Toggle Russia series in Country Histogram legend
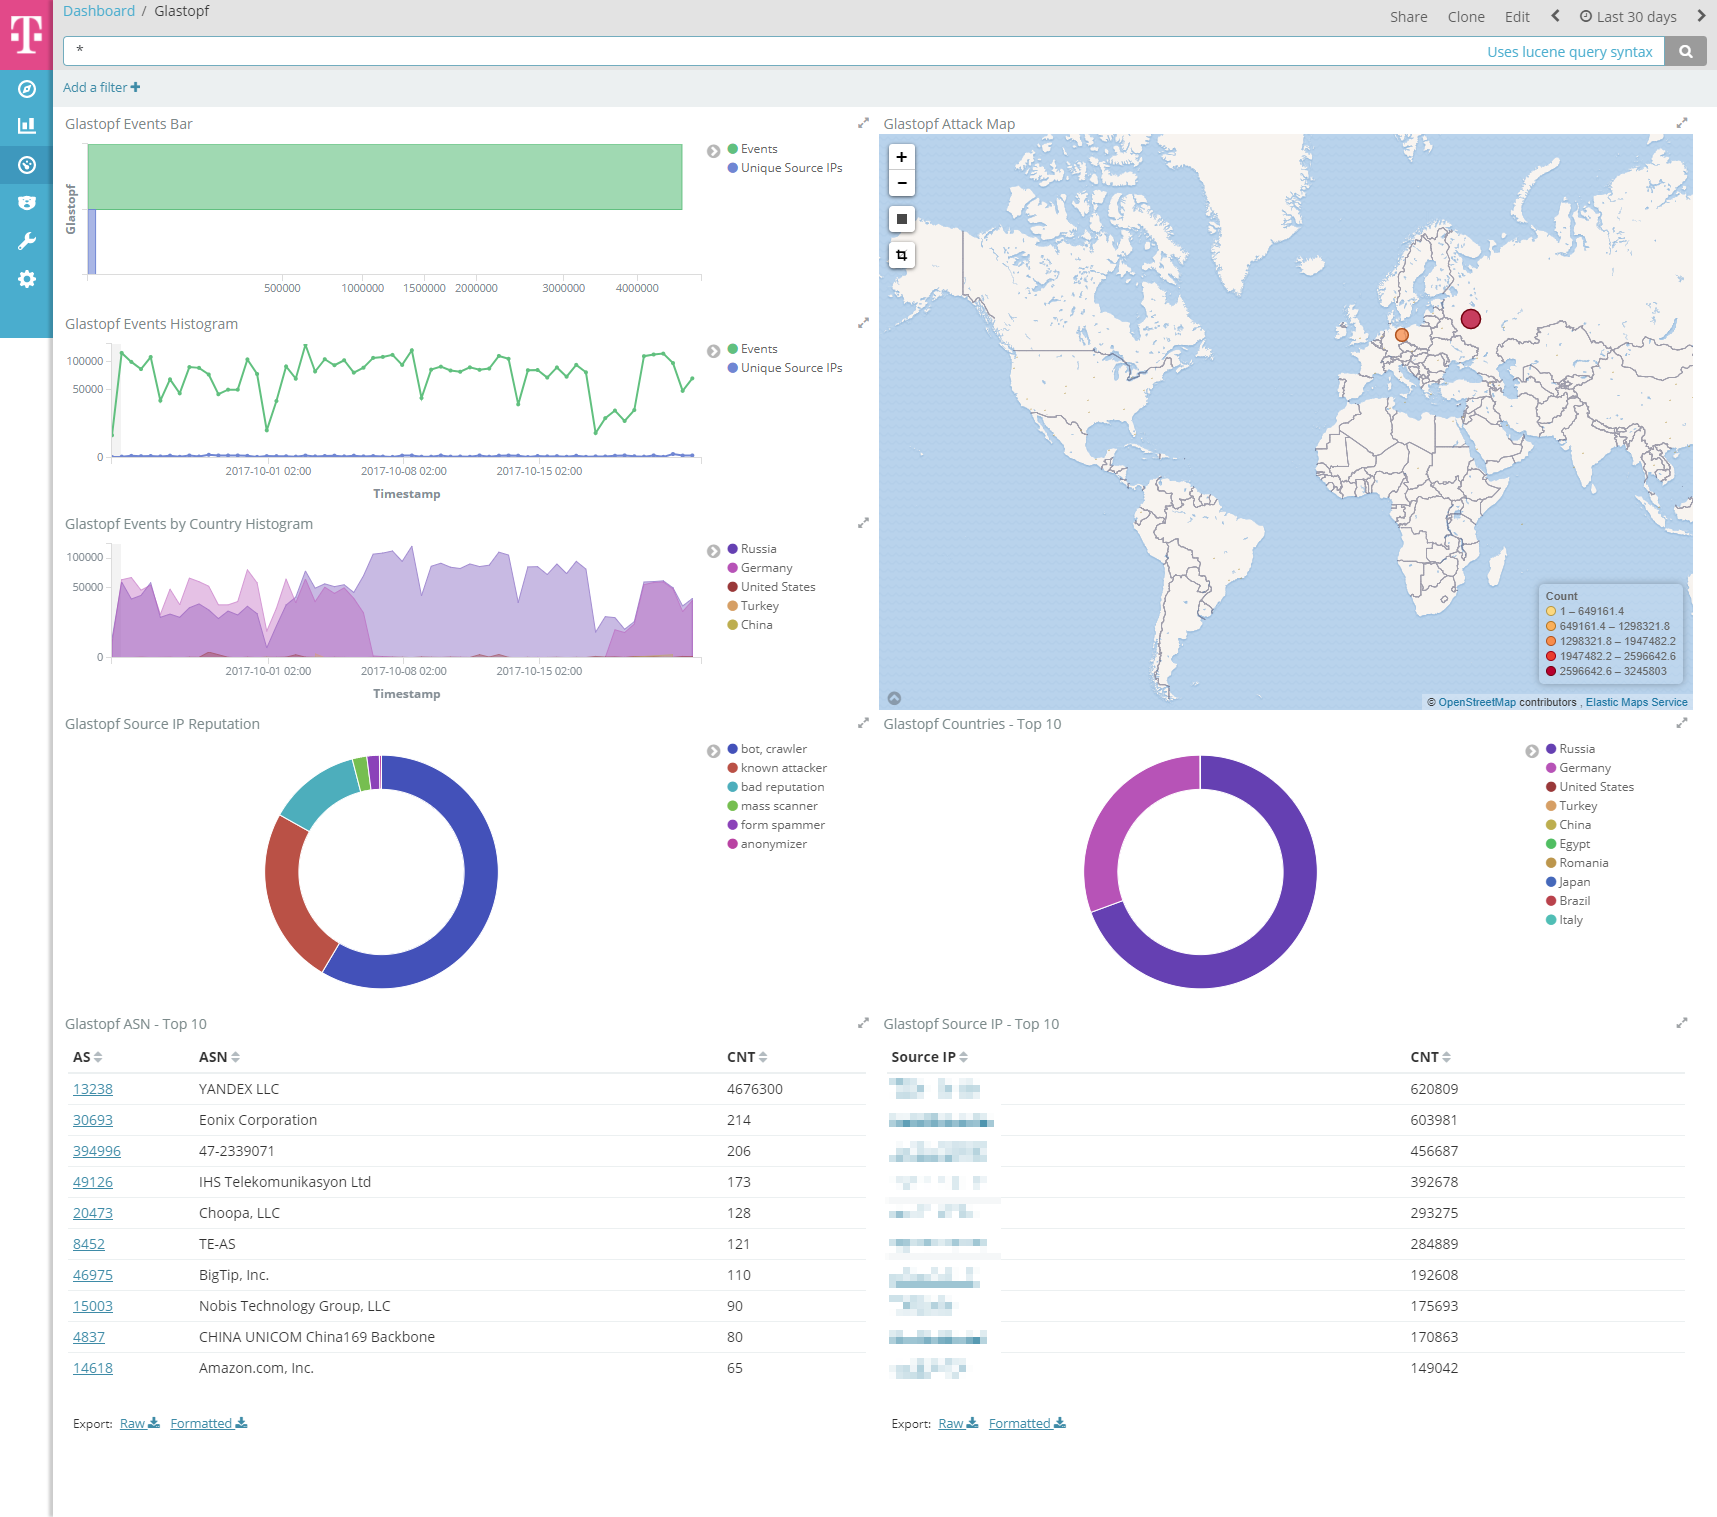 (758, 549)
